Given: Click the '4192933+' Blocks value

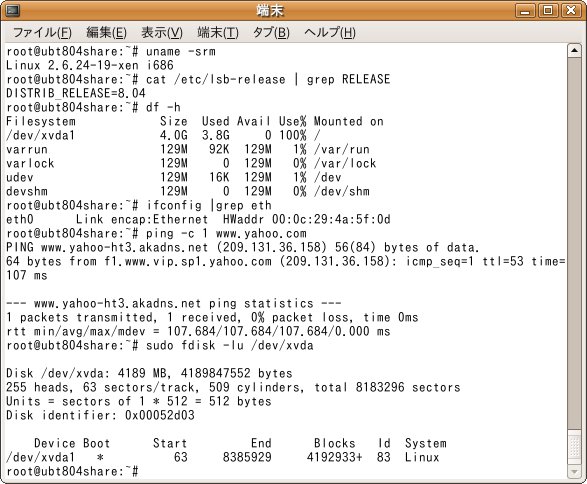Looking at the screenshot, I should [x=335, y=457].
